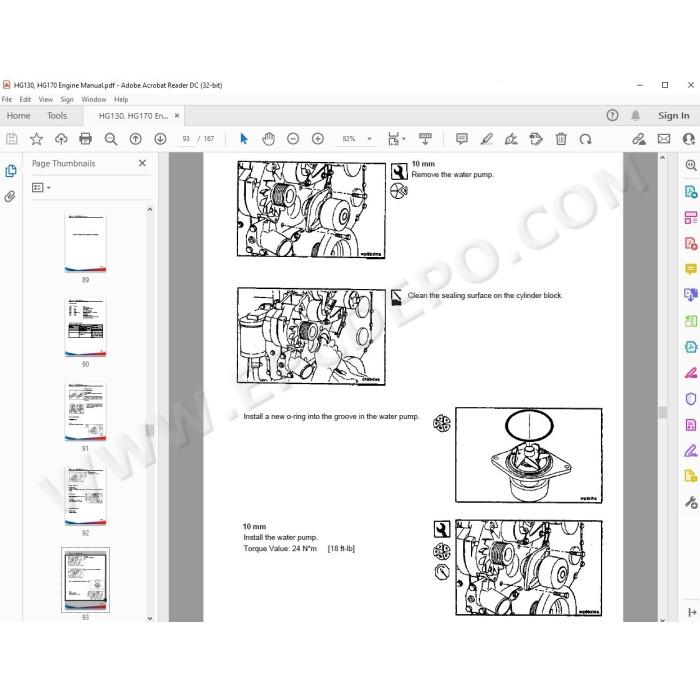Zoom in with the plus icon
Screen dimensions: 700x700
tap(318, 139)
